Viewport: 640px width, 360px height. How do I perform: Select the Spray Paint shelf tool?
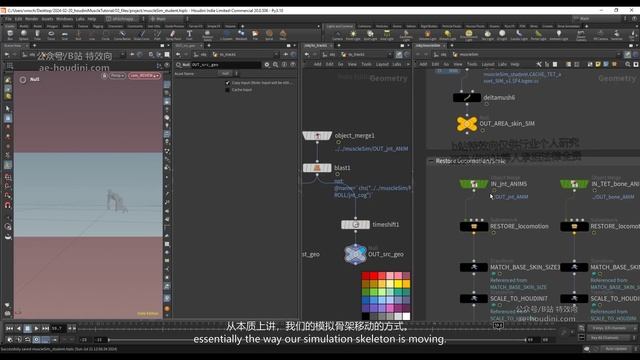click(x=173, y=35)
